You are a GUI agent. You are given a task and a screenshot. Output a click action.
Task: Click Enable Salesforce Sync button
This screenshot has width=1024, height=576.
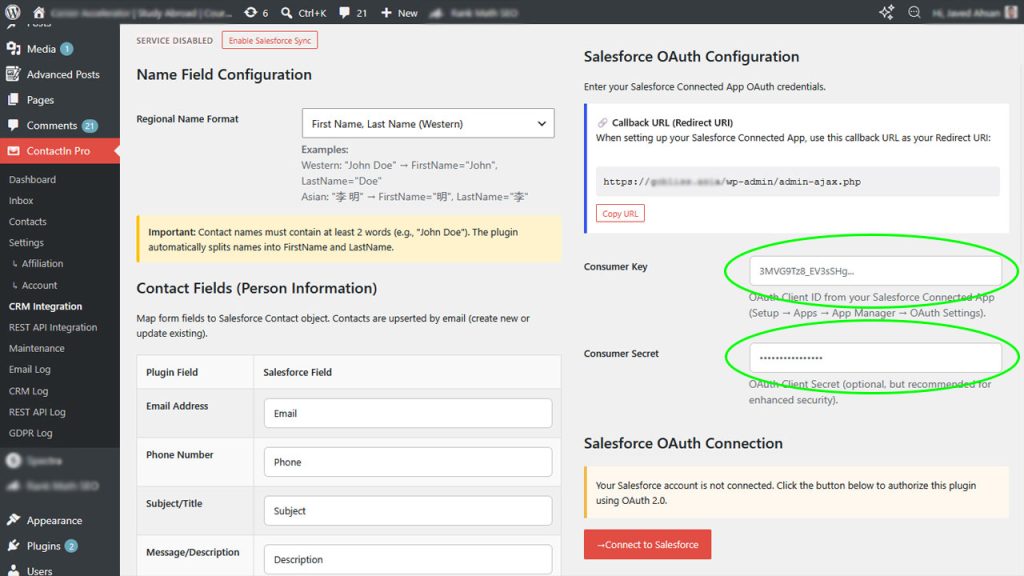(x=270, y=40)
